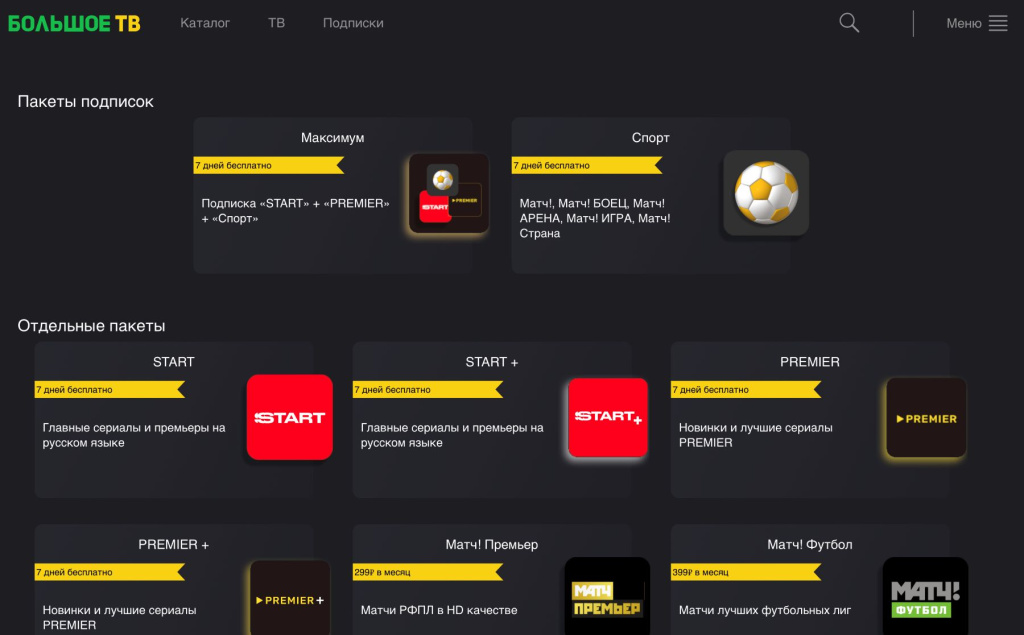
Task: Open the Матч! Премьер logo icon
Action: 607,599
